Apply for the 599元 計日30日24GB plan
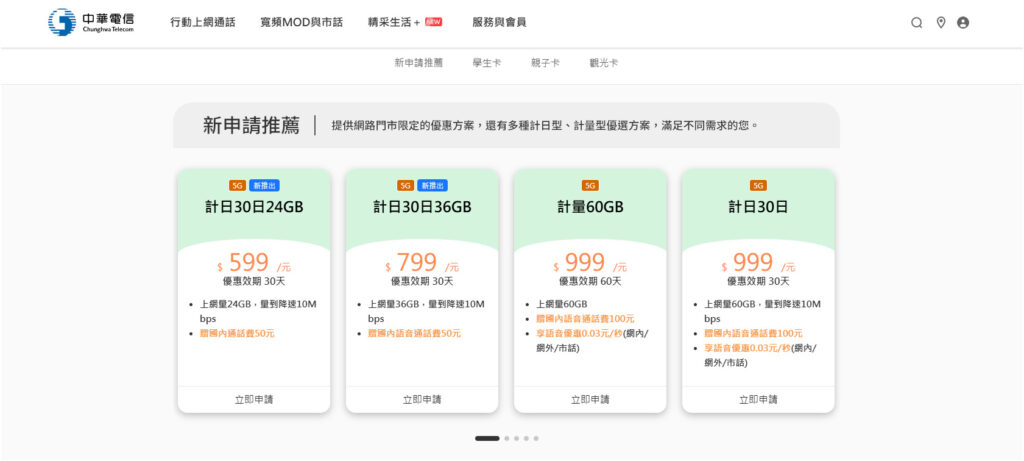 click(254, 399)
